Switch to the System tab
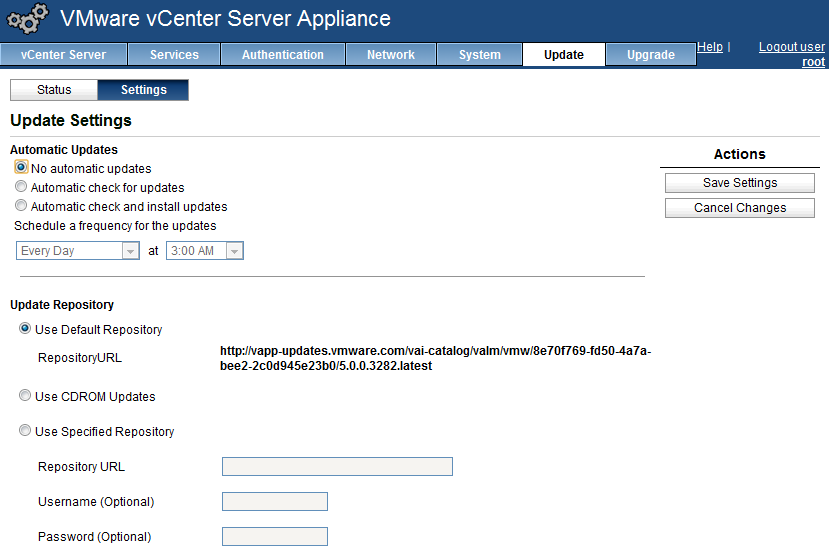The width and height of the screenshot is (829, 550). (x=480, y=55)
